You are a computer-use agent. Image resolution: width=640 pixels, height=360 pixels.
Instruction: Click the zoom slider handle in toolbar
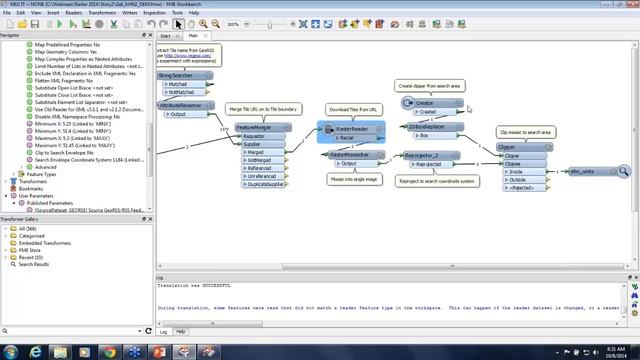(x=269, y=24)
